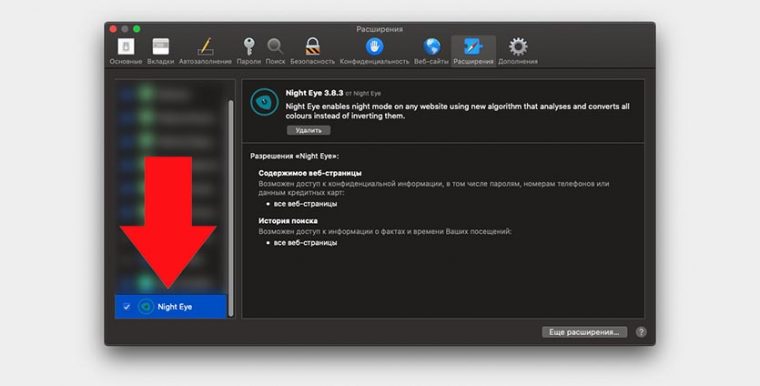760x386 pixels.
Task: Open the Основные preferences pane icon
Action: click(126, 47)
